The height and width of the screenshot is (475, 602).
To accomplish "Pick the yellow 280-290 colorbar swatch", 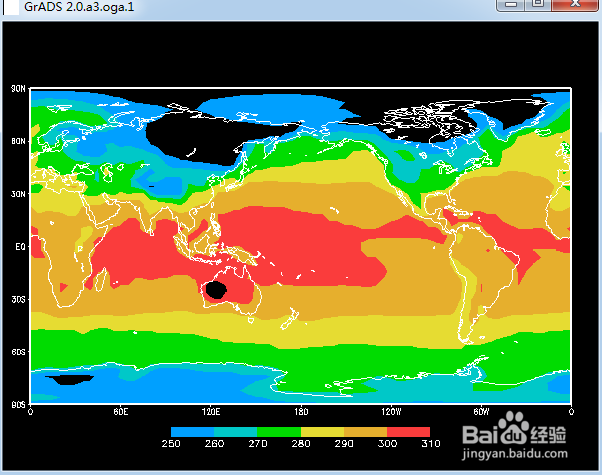I will [x=322, y=432].
